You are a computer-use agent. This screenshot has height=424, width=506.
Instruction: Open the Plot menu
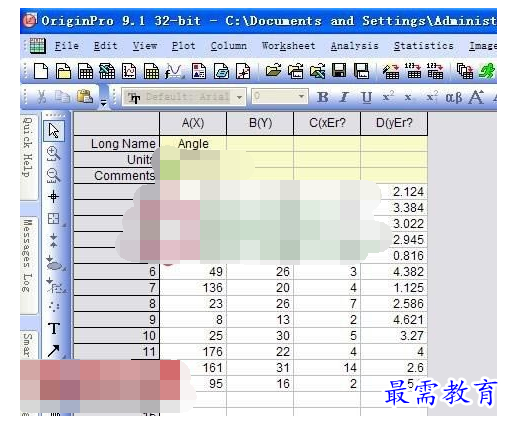184,46
